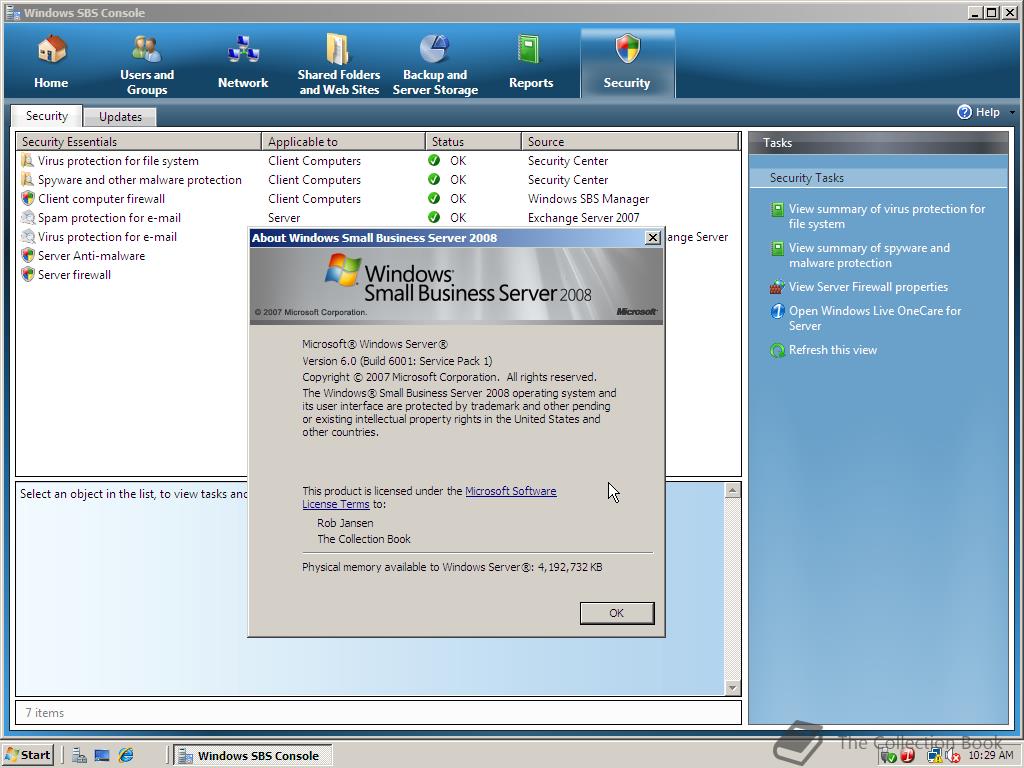Click OK status icon for virus protection row
1024x768 pixels.
[434, 161]
